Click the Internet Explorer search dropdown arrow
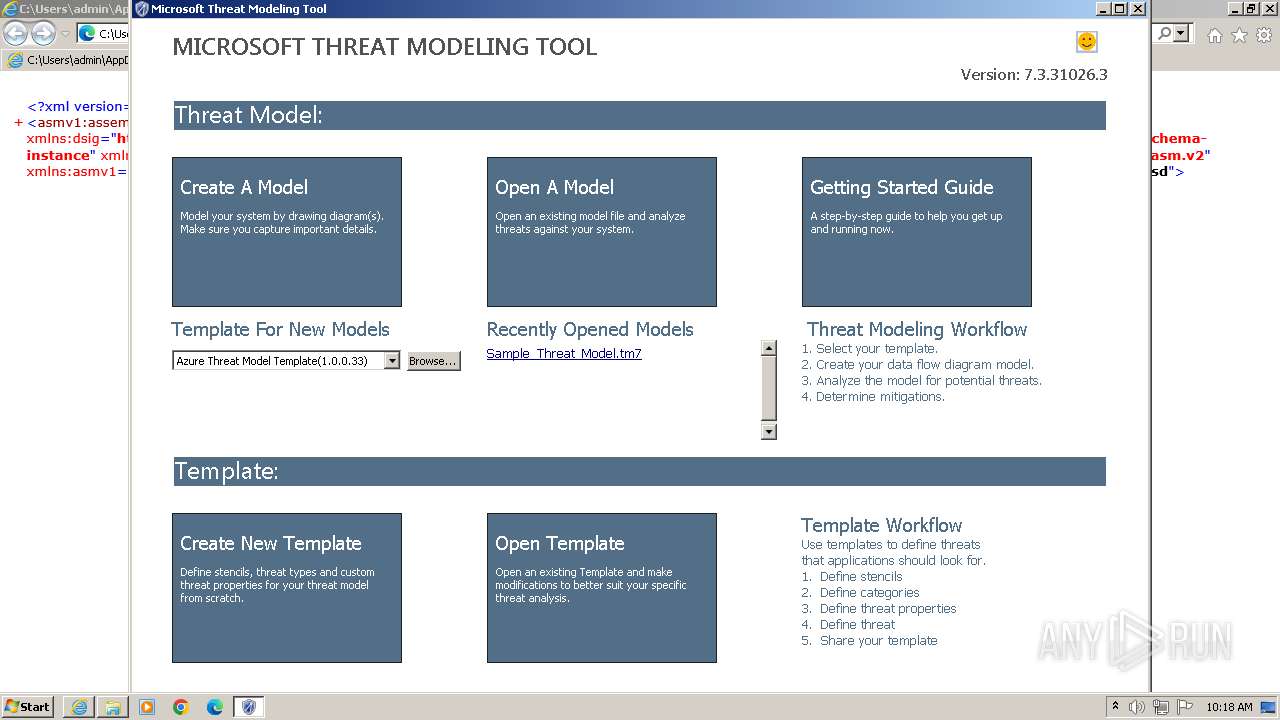The width and height of the screenshot is (1280, 720). coord(1182,34)
